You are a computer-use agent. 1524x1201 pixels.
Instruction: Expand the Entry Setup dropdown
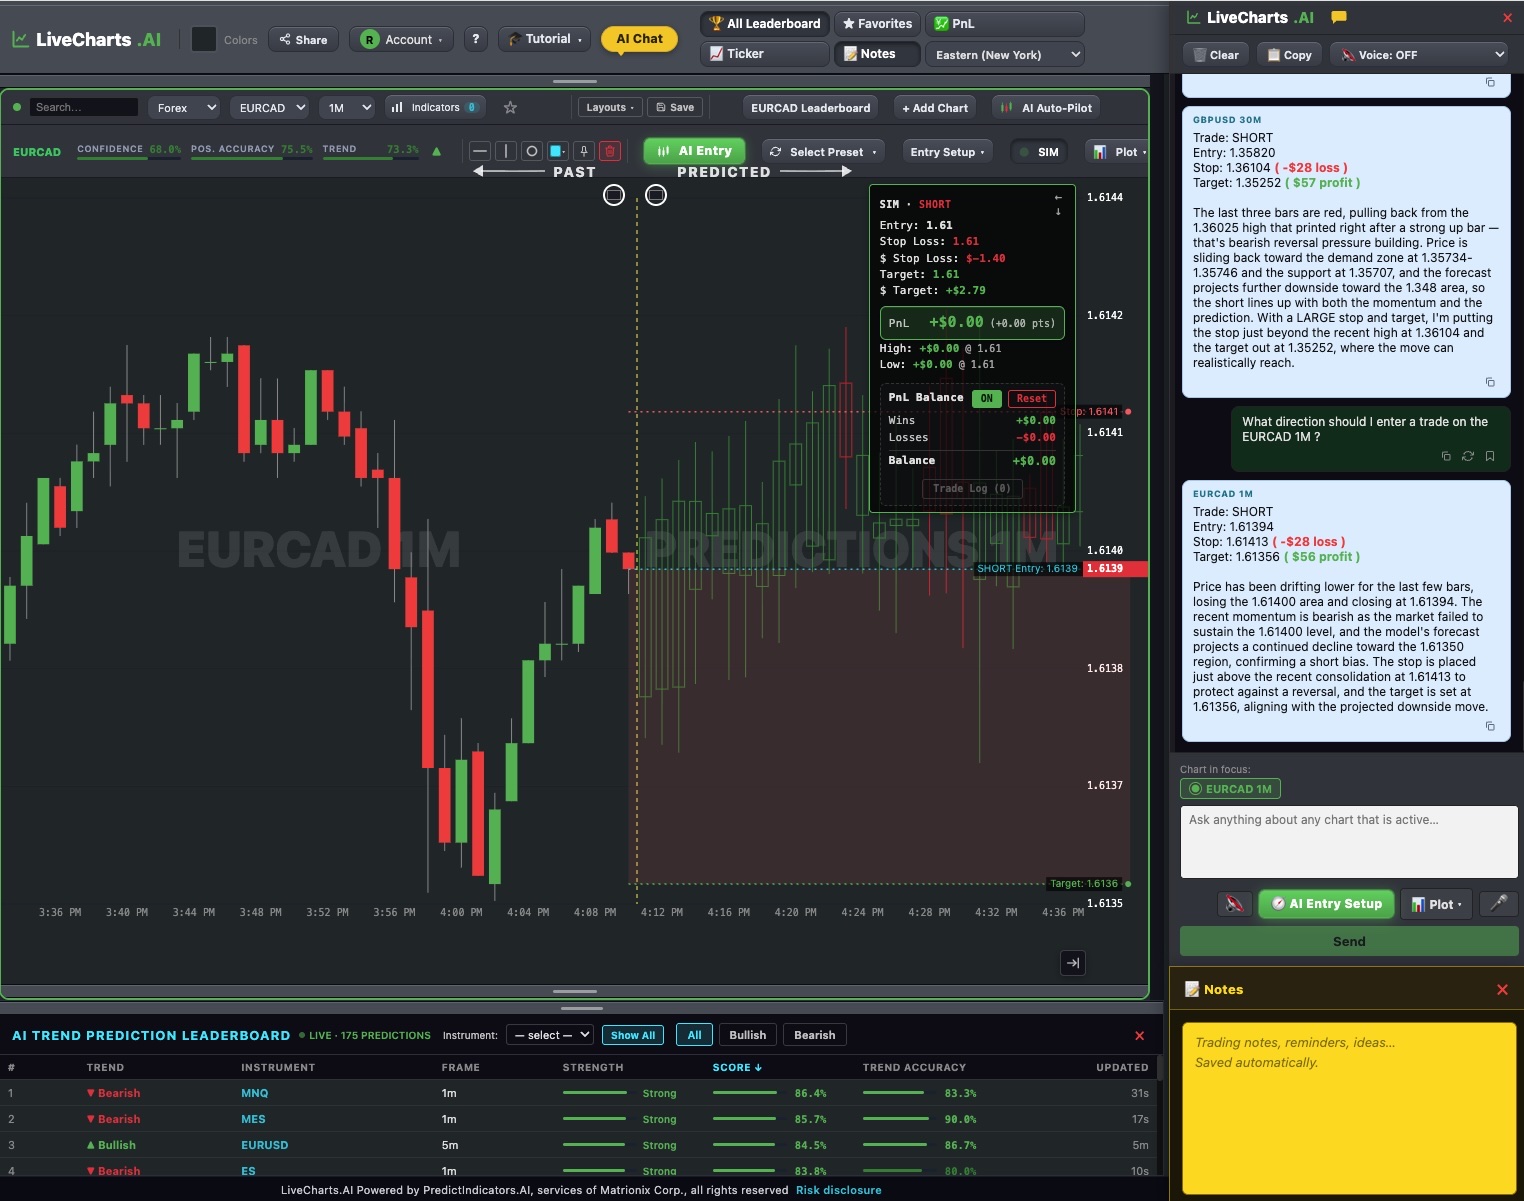pos(947,151)
